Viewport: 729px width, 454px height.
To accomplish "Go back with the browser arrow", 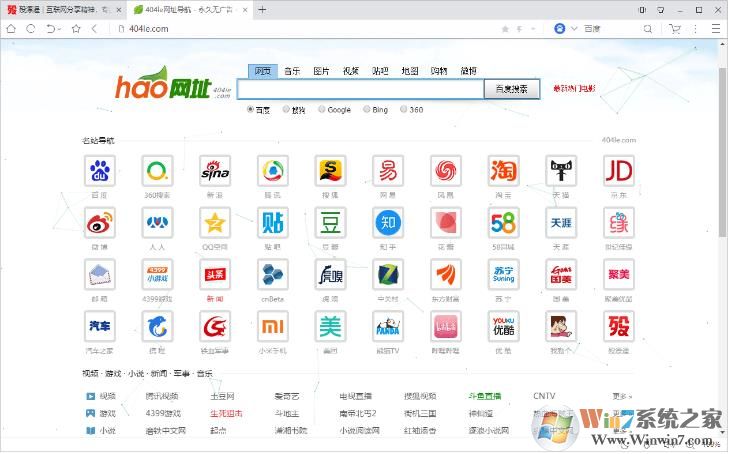I will [x=94, y=29].
